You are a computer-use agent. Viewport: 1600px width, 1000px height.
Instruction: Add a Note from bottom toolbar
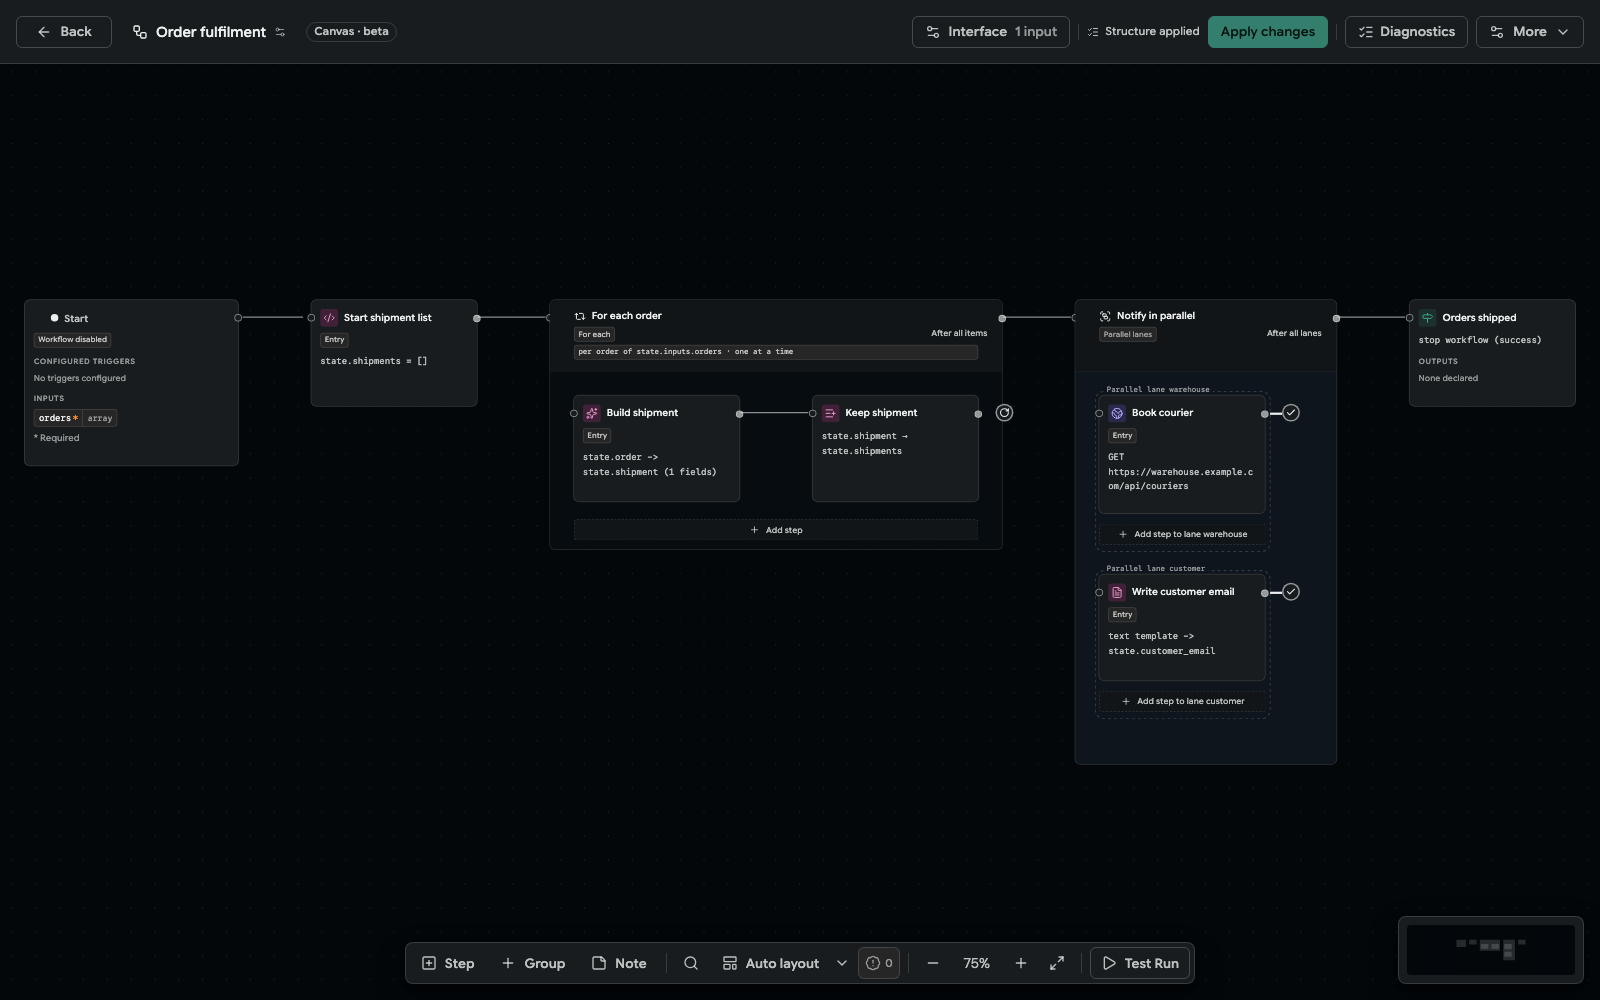click(619, 963)
